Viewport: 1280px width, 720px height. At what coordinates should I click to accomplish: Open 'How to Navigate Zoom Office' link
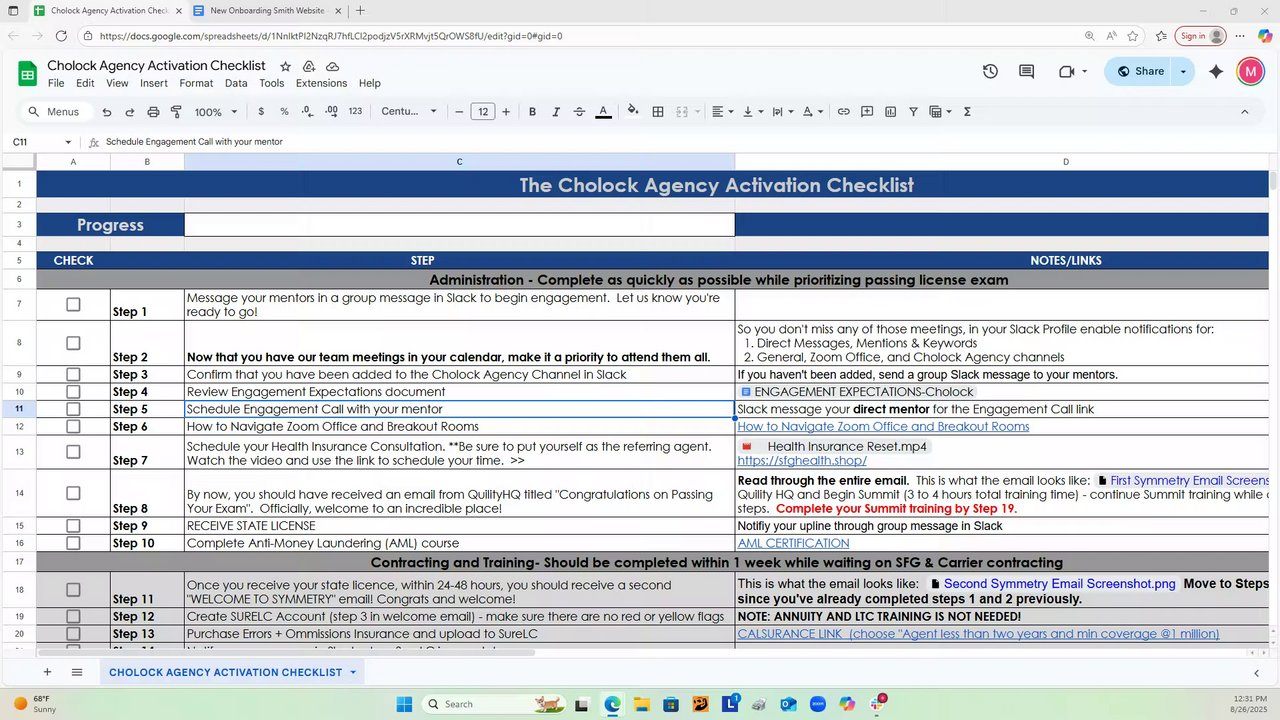pos(883,426)
